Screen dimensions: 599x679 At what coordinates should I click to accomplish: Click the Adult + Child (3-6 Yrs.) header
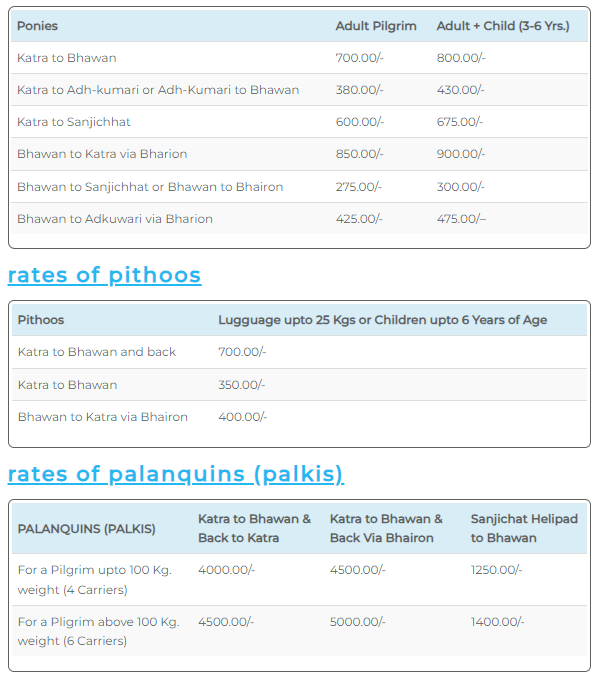(503, 26)
